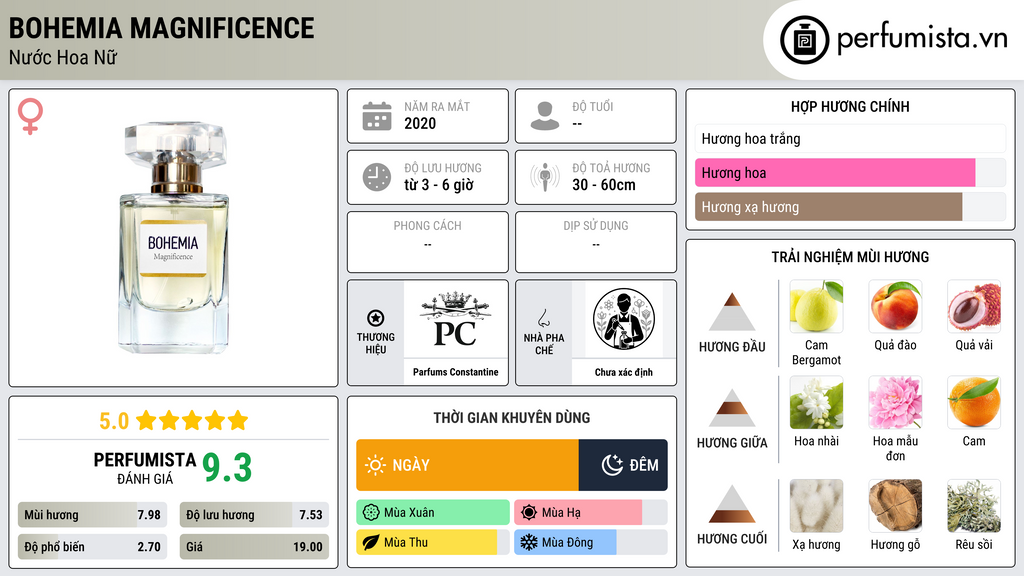Image resolution: width=1024 pixels, height=576 pixels.
Task: Click the pink Mùa Hạ season bar
Action: [578, 513]
